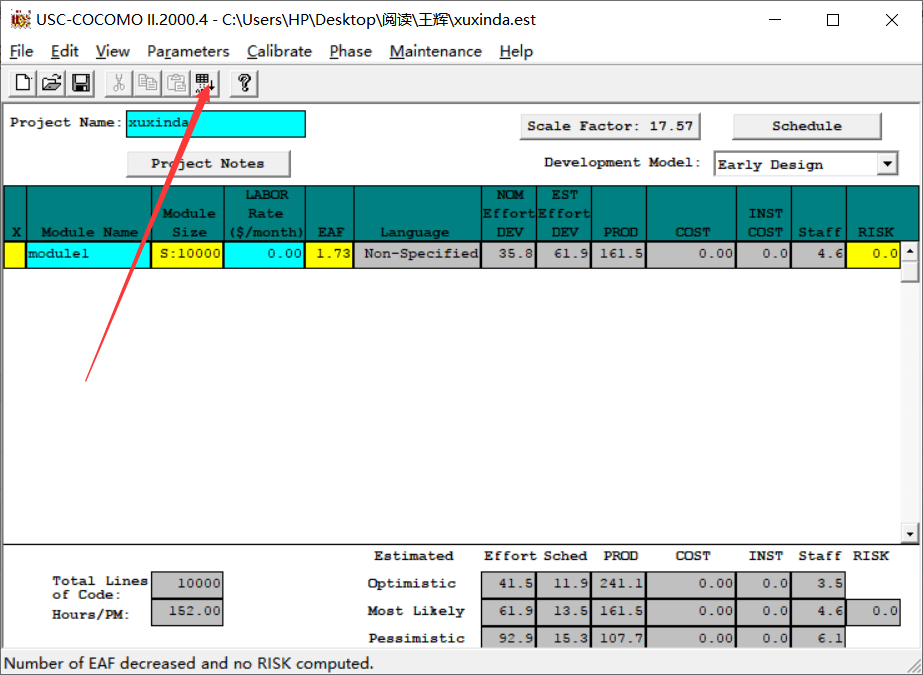
Task: Click the Project Name field xuxinda
Action: click(215, 124)
